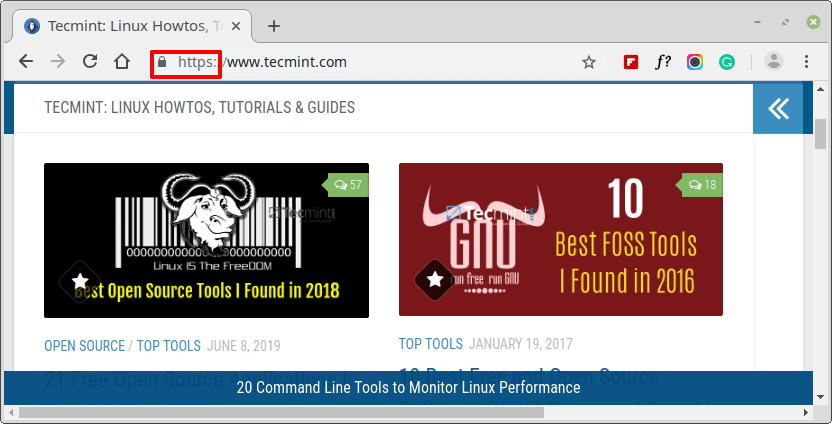832x424 pixels.
Task: Open 20 Command Line Tools banner link
Action: click(409, 387)
